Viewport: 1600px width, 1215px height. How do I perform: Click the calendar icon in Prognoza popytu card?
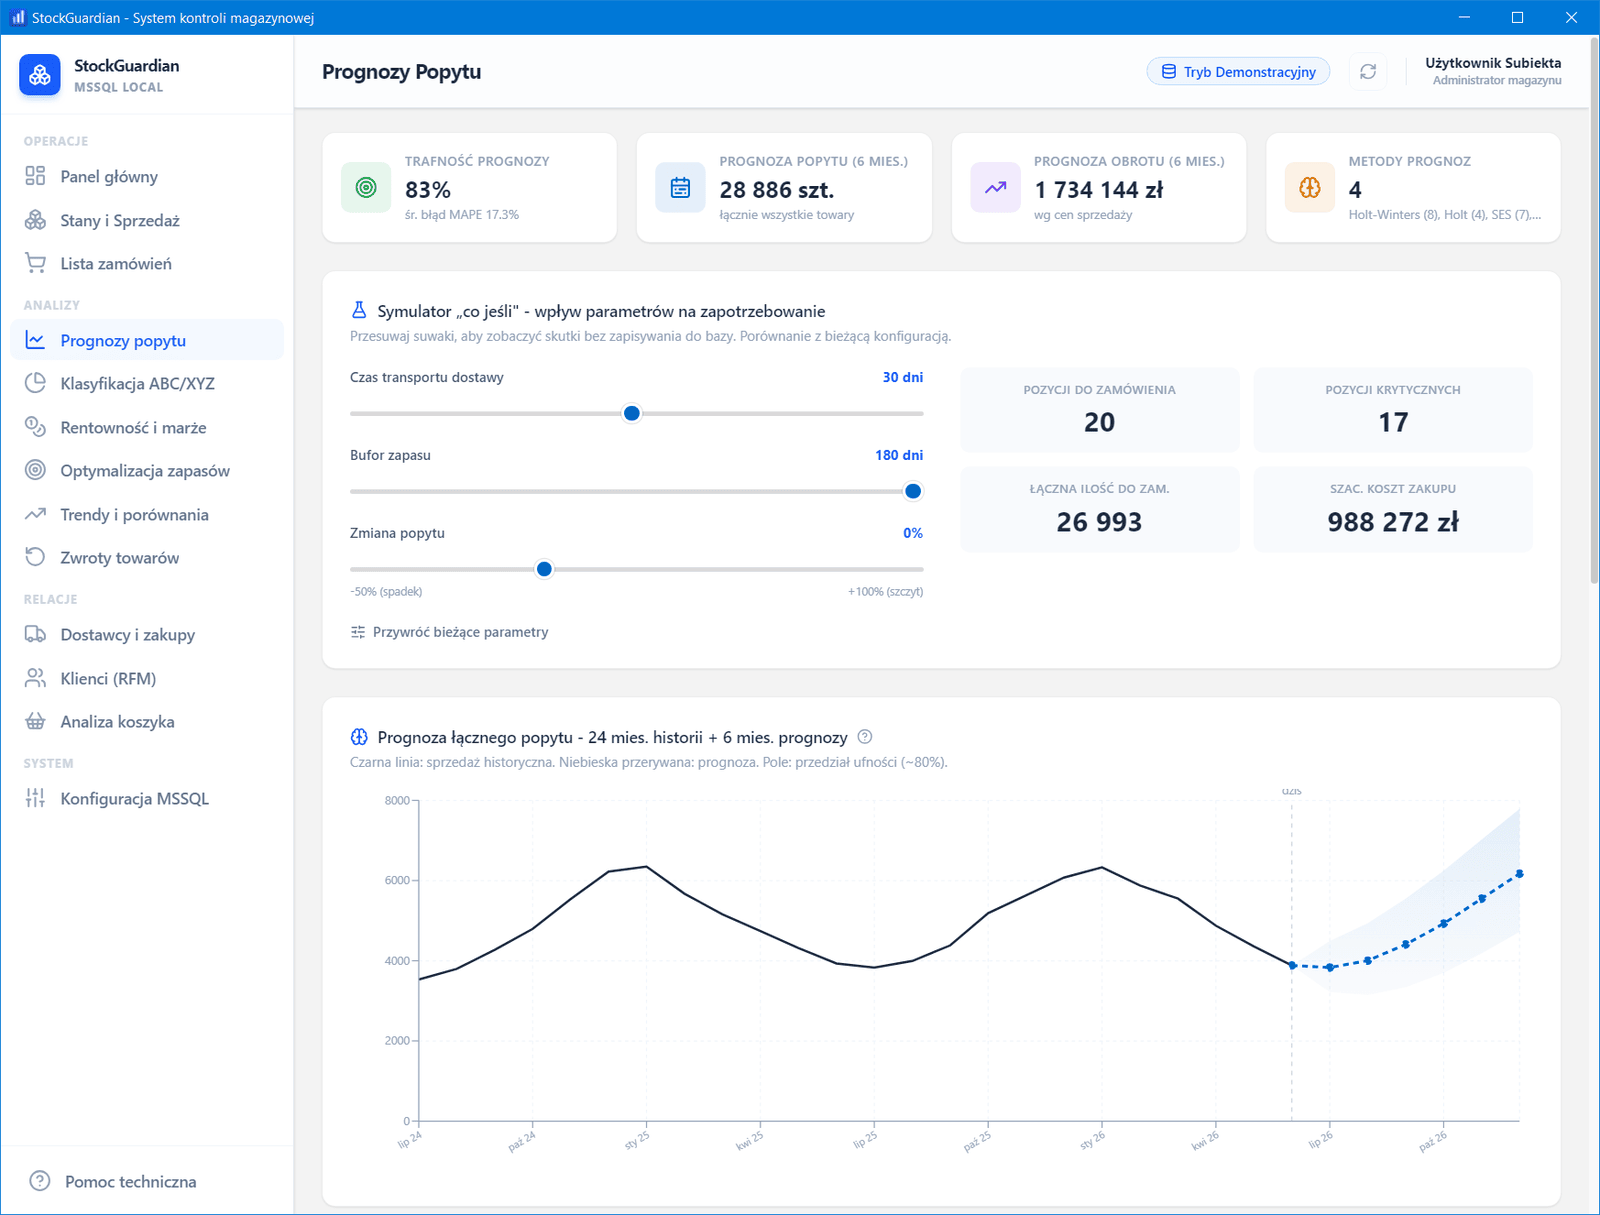[x=680, y=188]
